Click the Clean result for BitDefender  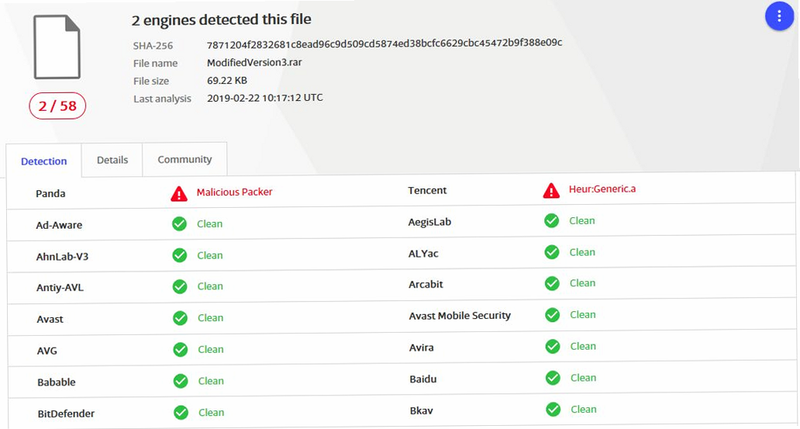pos(211,413)
